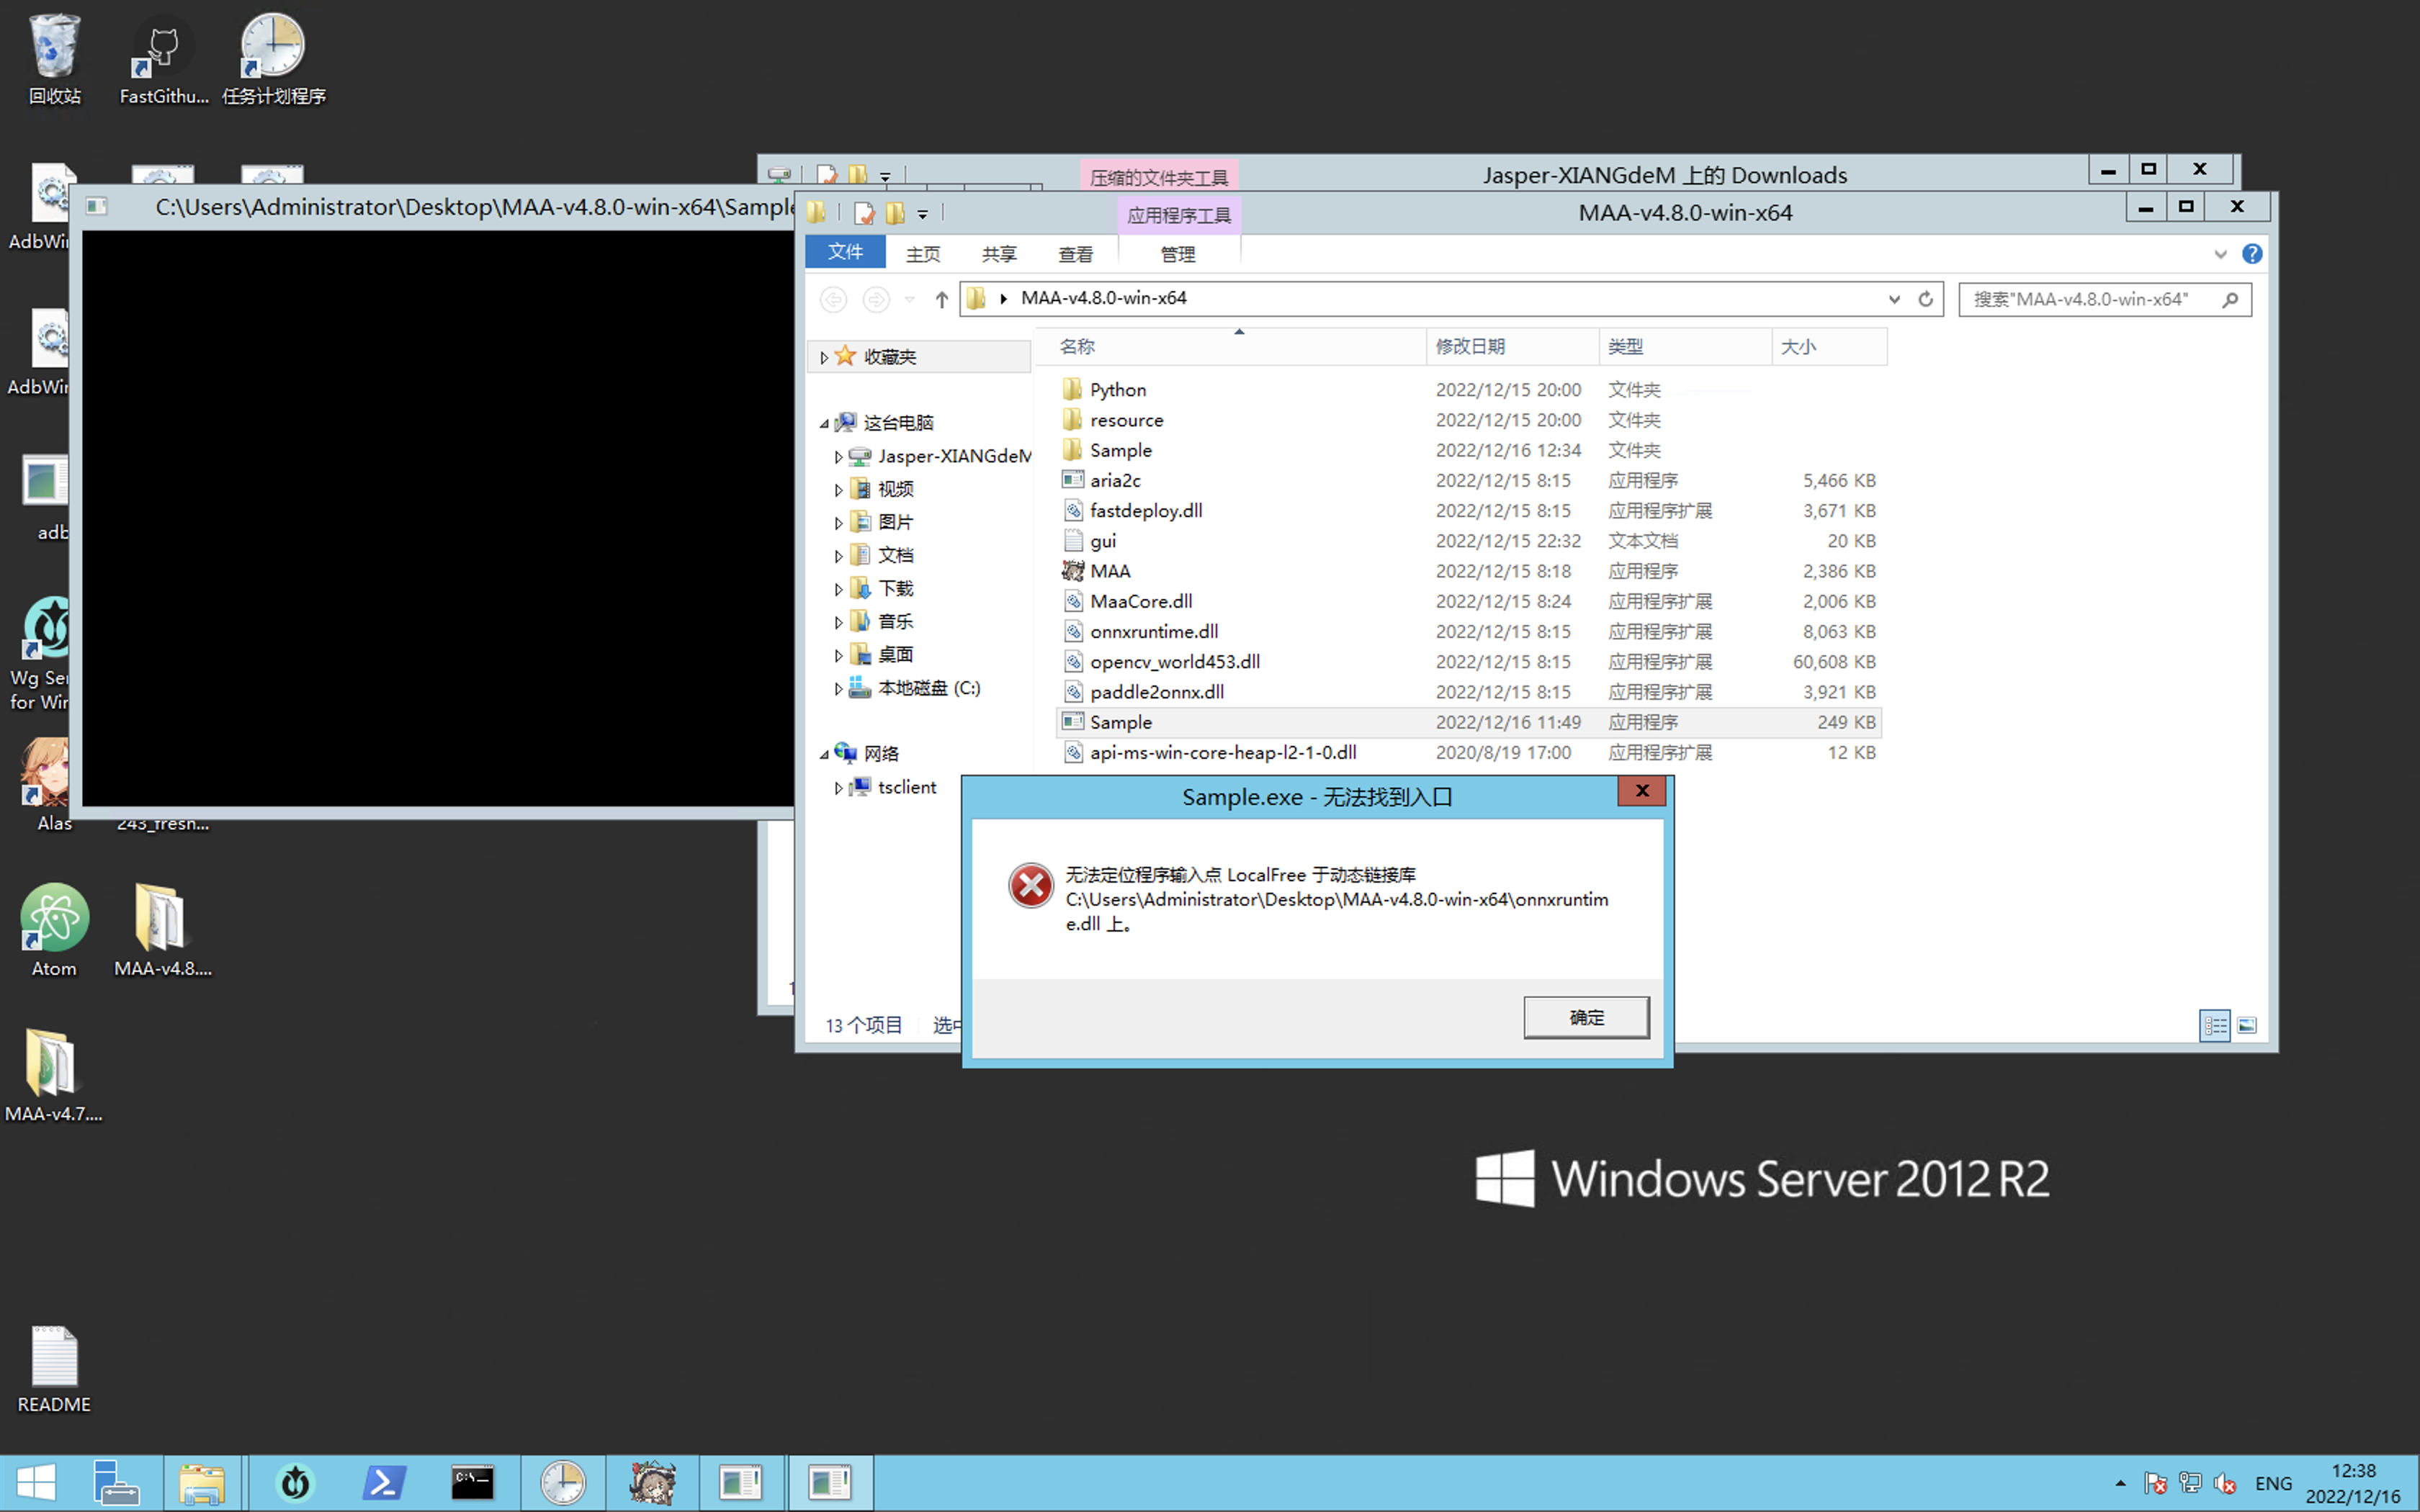Open the MAA application file

(1109, 571)
